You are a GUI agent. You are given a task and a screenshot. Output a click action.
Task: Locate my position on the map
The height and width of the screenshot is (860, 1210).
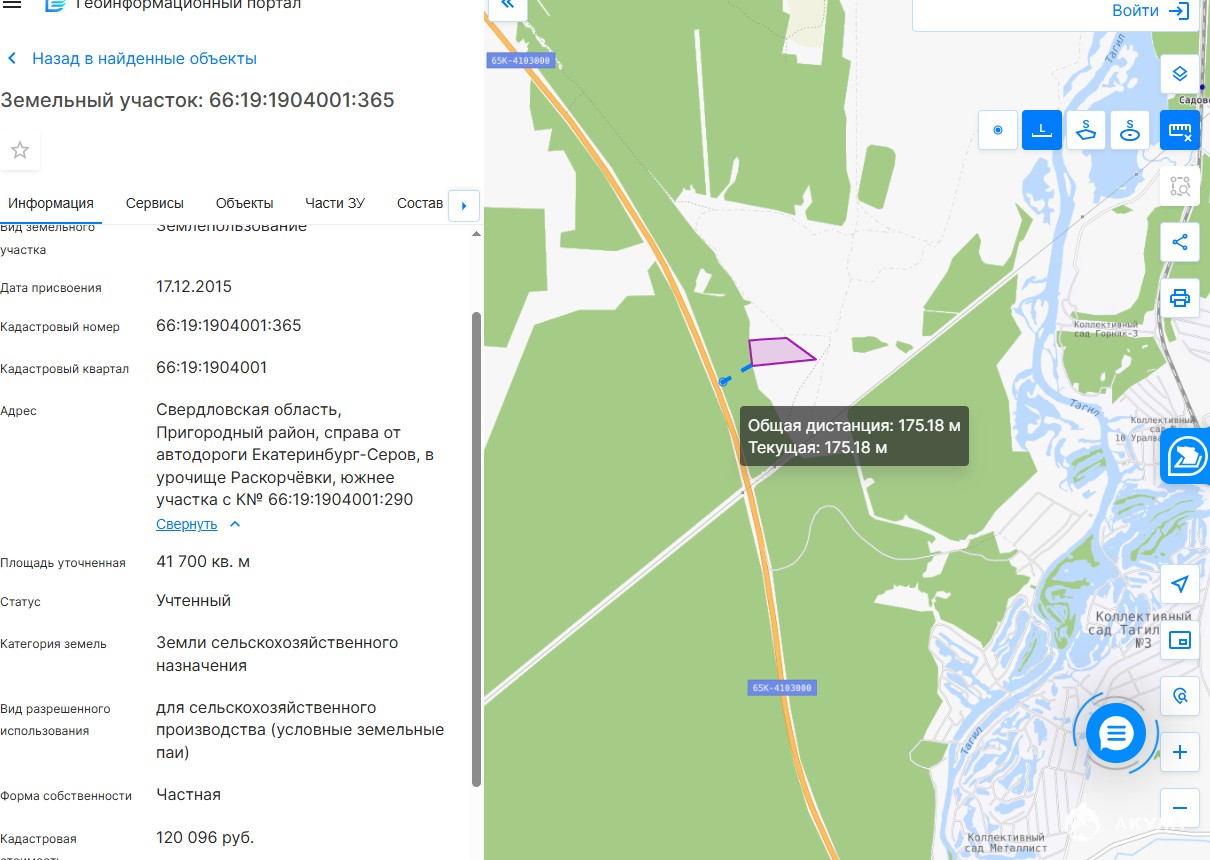point(1180,584)
